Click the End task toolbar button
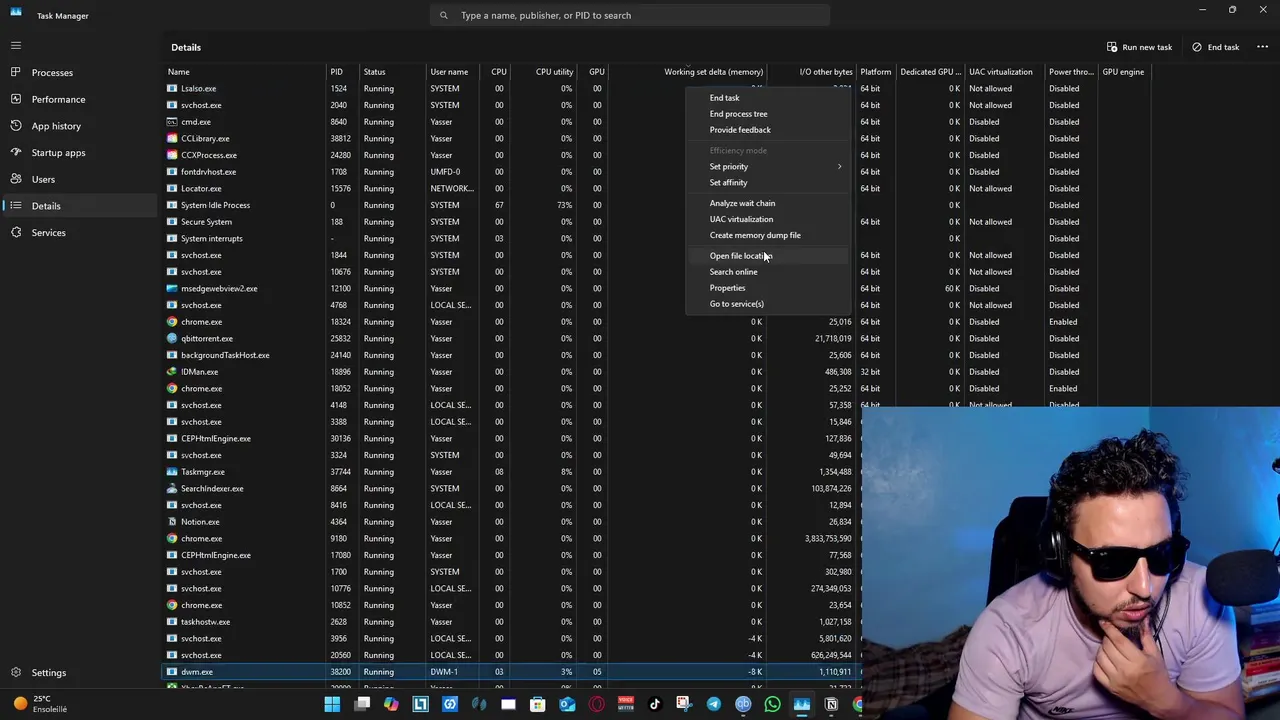Image resolution: width=1280 pixels, height=720 pixels. point(1215,47)
